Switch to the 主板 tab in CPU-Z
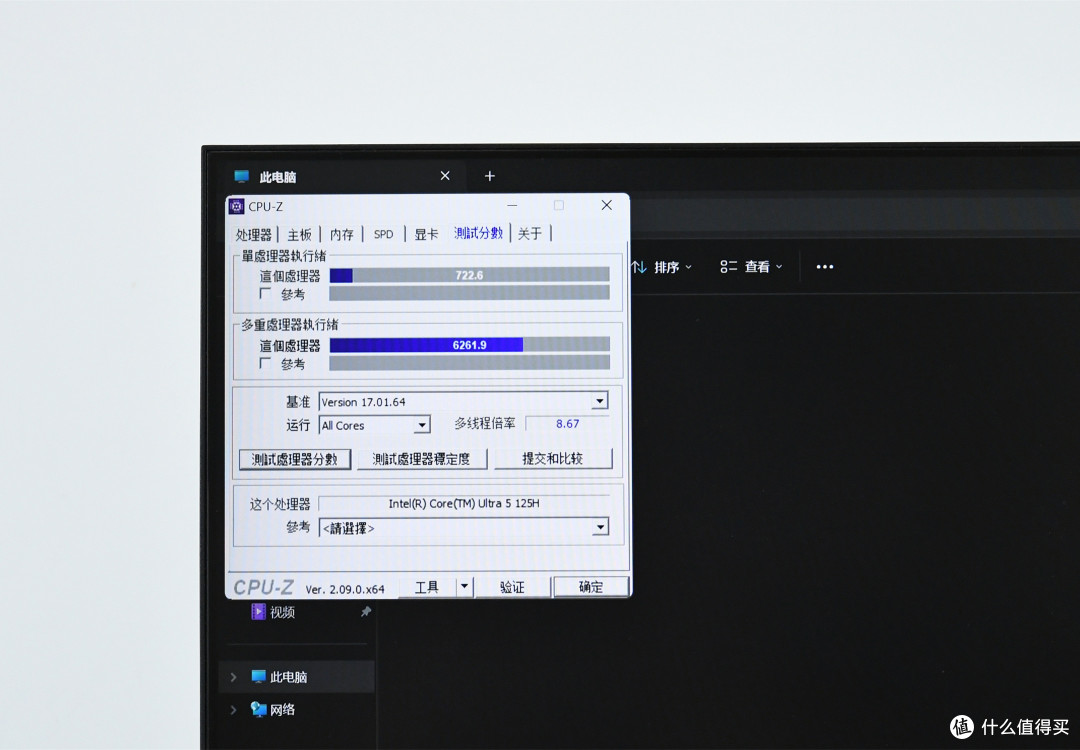 pos(300,235)
